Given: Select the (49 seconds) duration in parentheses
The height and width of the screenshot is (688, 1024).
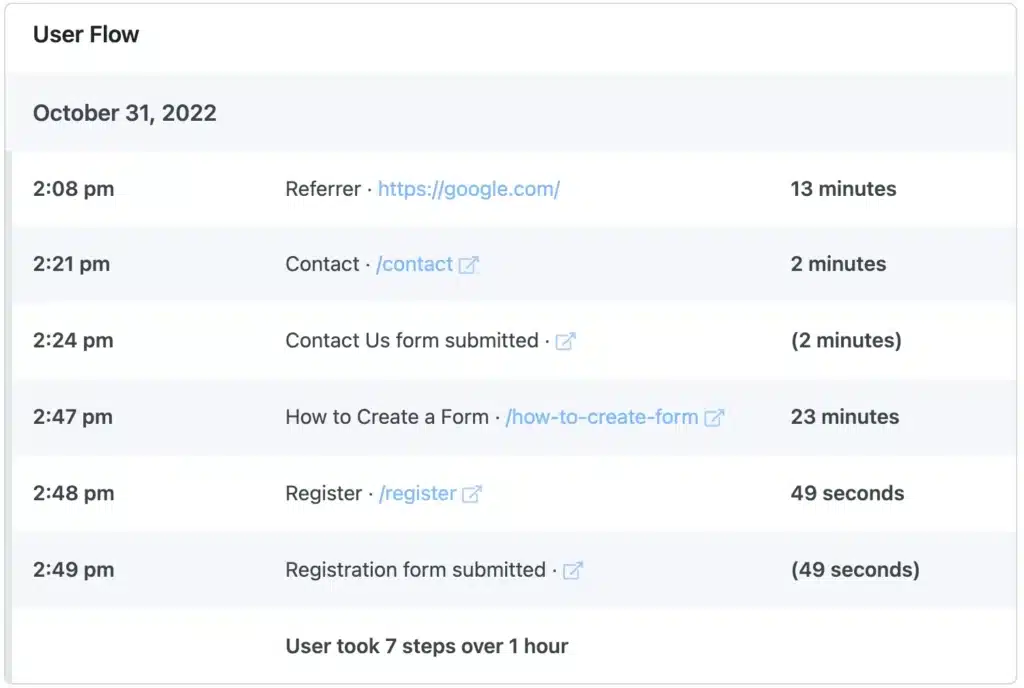Looking at the screenshot, I should (x=855, y=569).
